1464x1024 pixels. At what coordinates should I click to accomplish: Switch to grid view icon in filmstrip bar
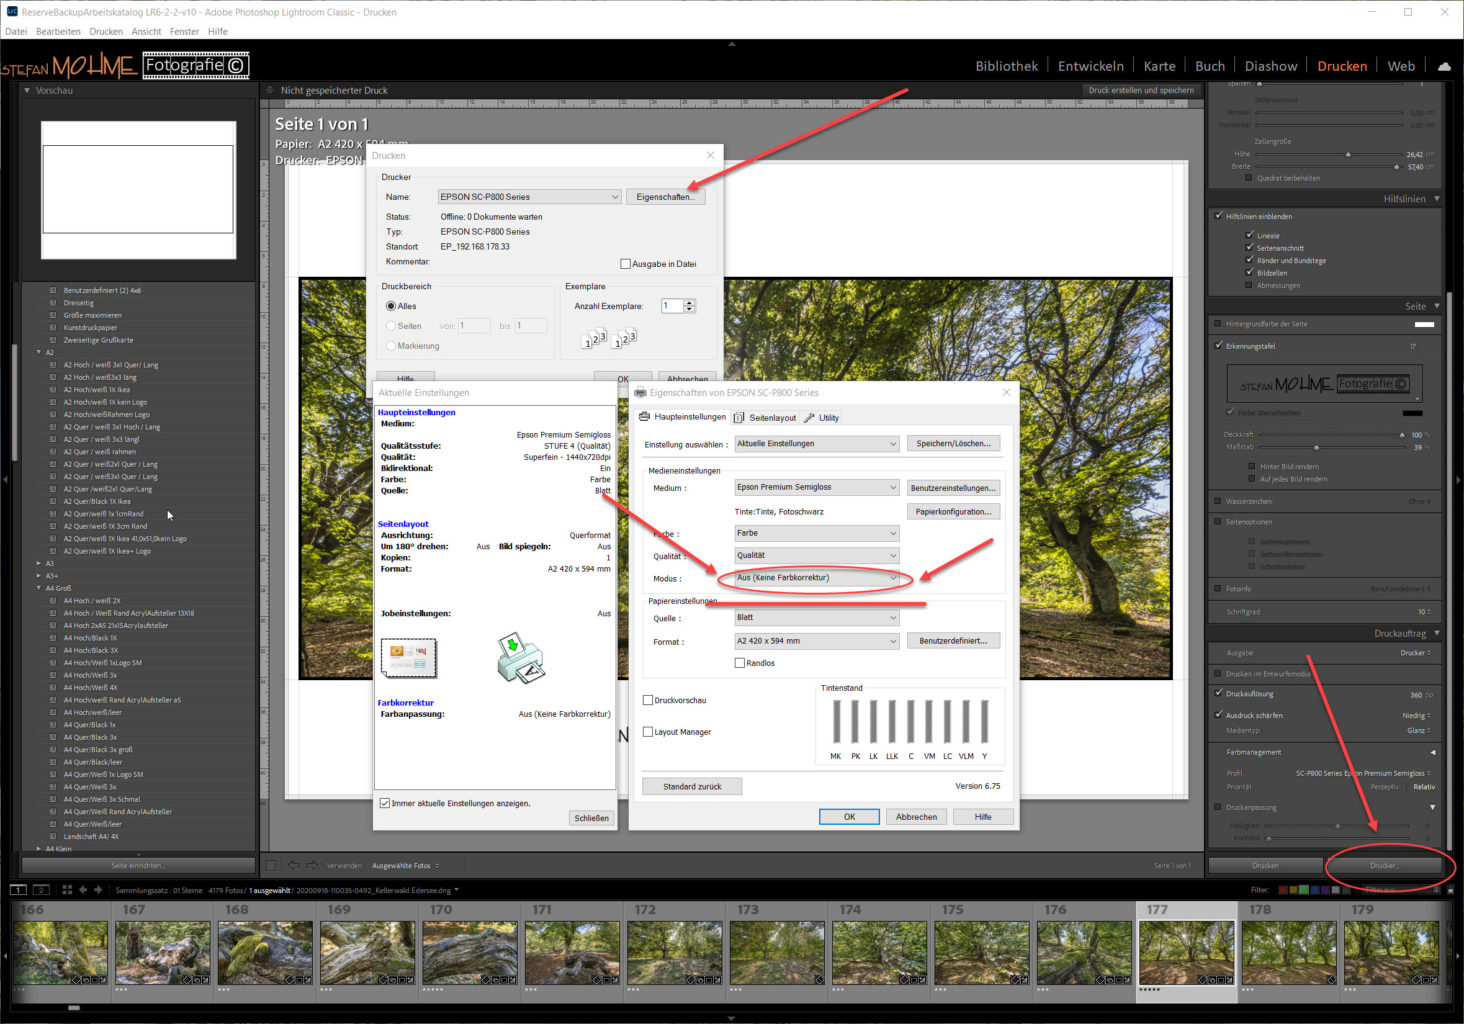pyautogui.click(x=67, y=889)
